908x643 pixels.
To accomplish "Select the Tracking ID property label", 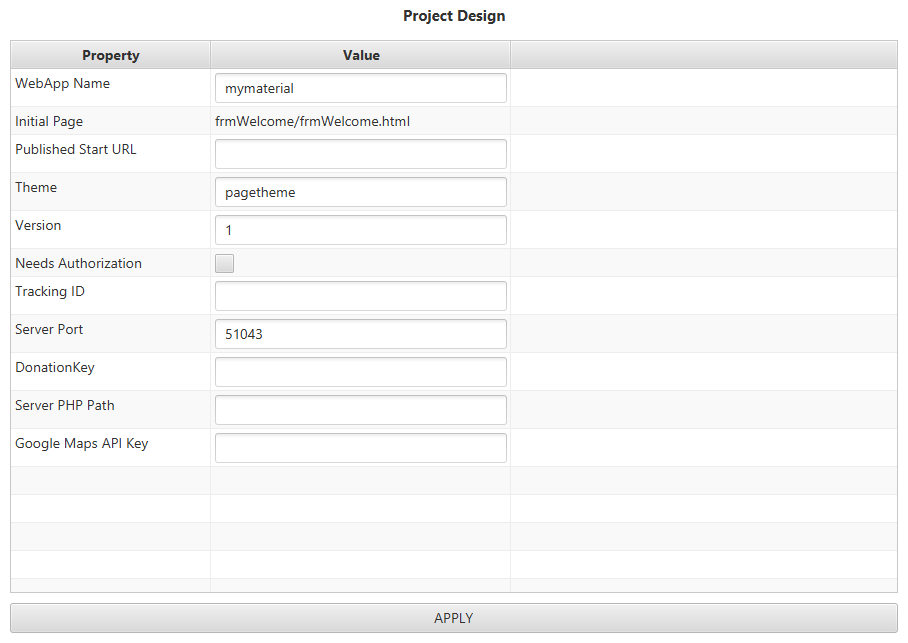I will click(50, 291).
